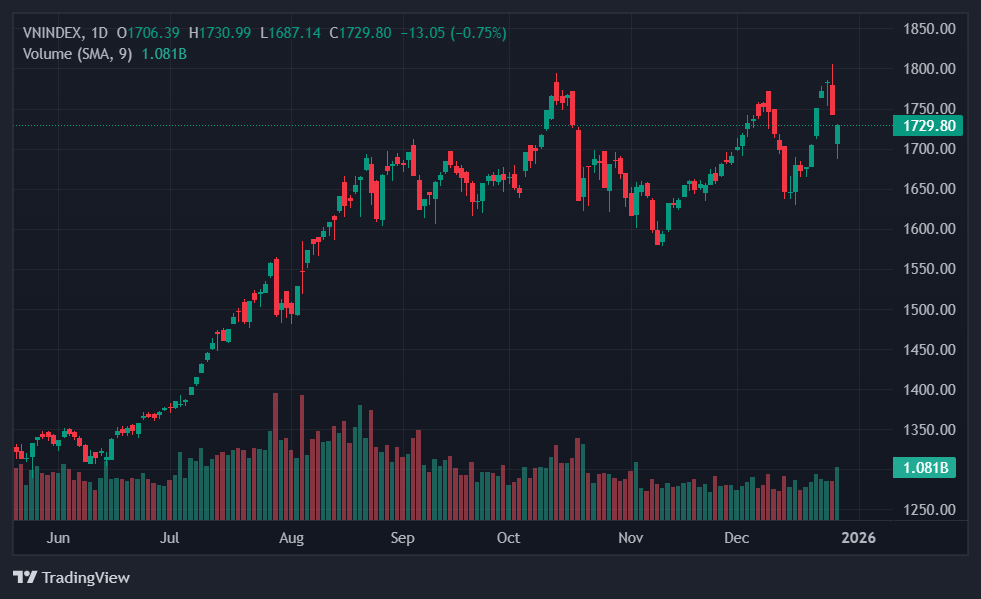Click the TradingView logo icon
This screenshot has height=599, width=981.
point(25,578)
